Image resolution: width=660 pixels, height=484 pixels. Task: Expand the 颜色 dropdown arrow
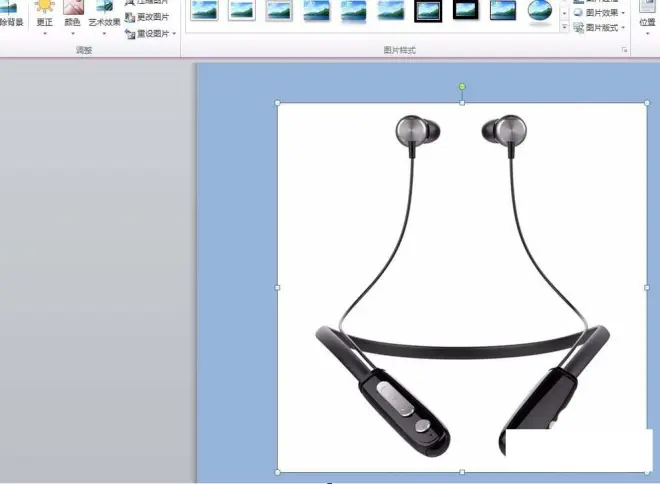(73, 34)
